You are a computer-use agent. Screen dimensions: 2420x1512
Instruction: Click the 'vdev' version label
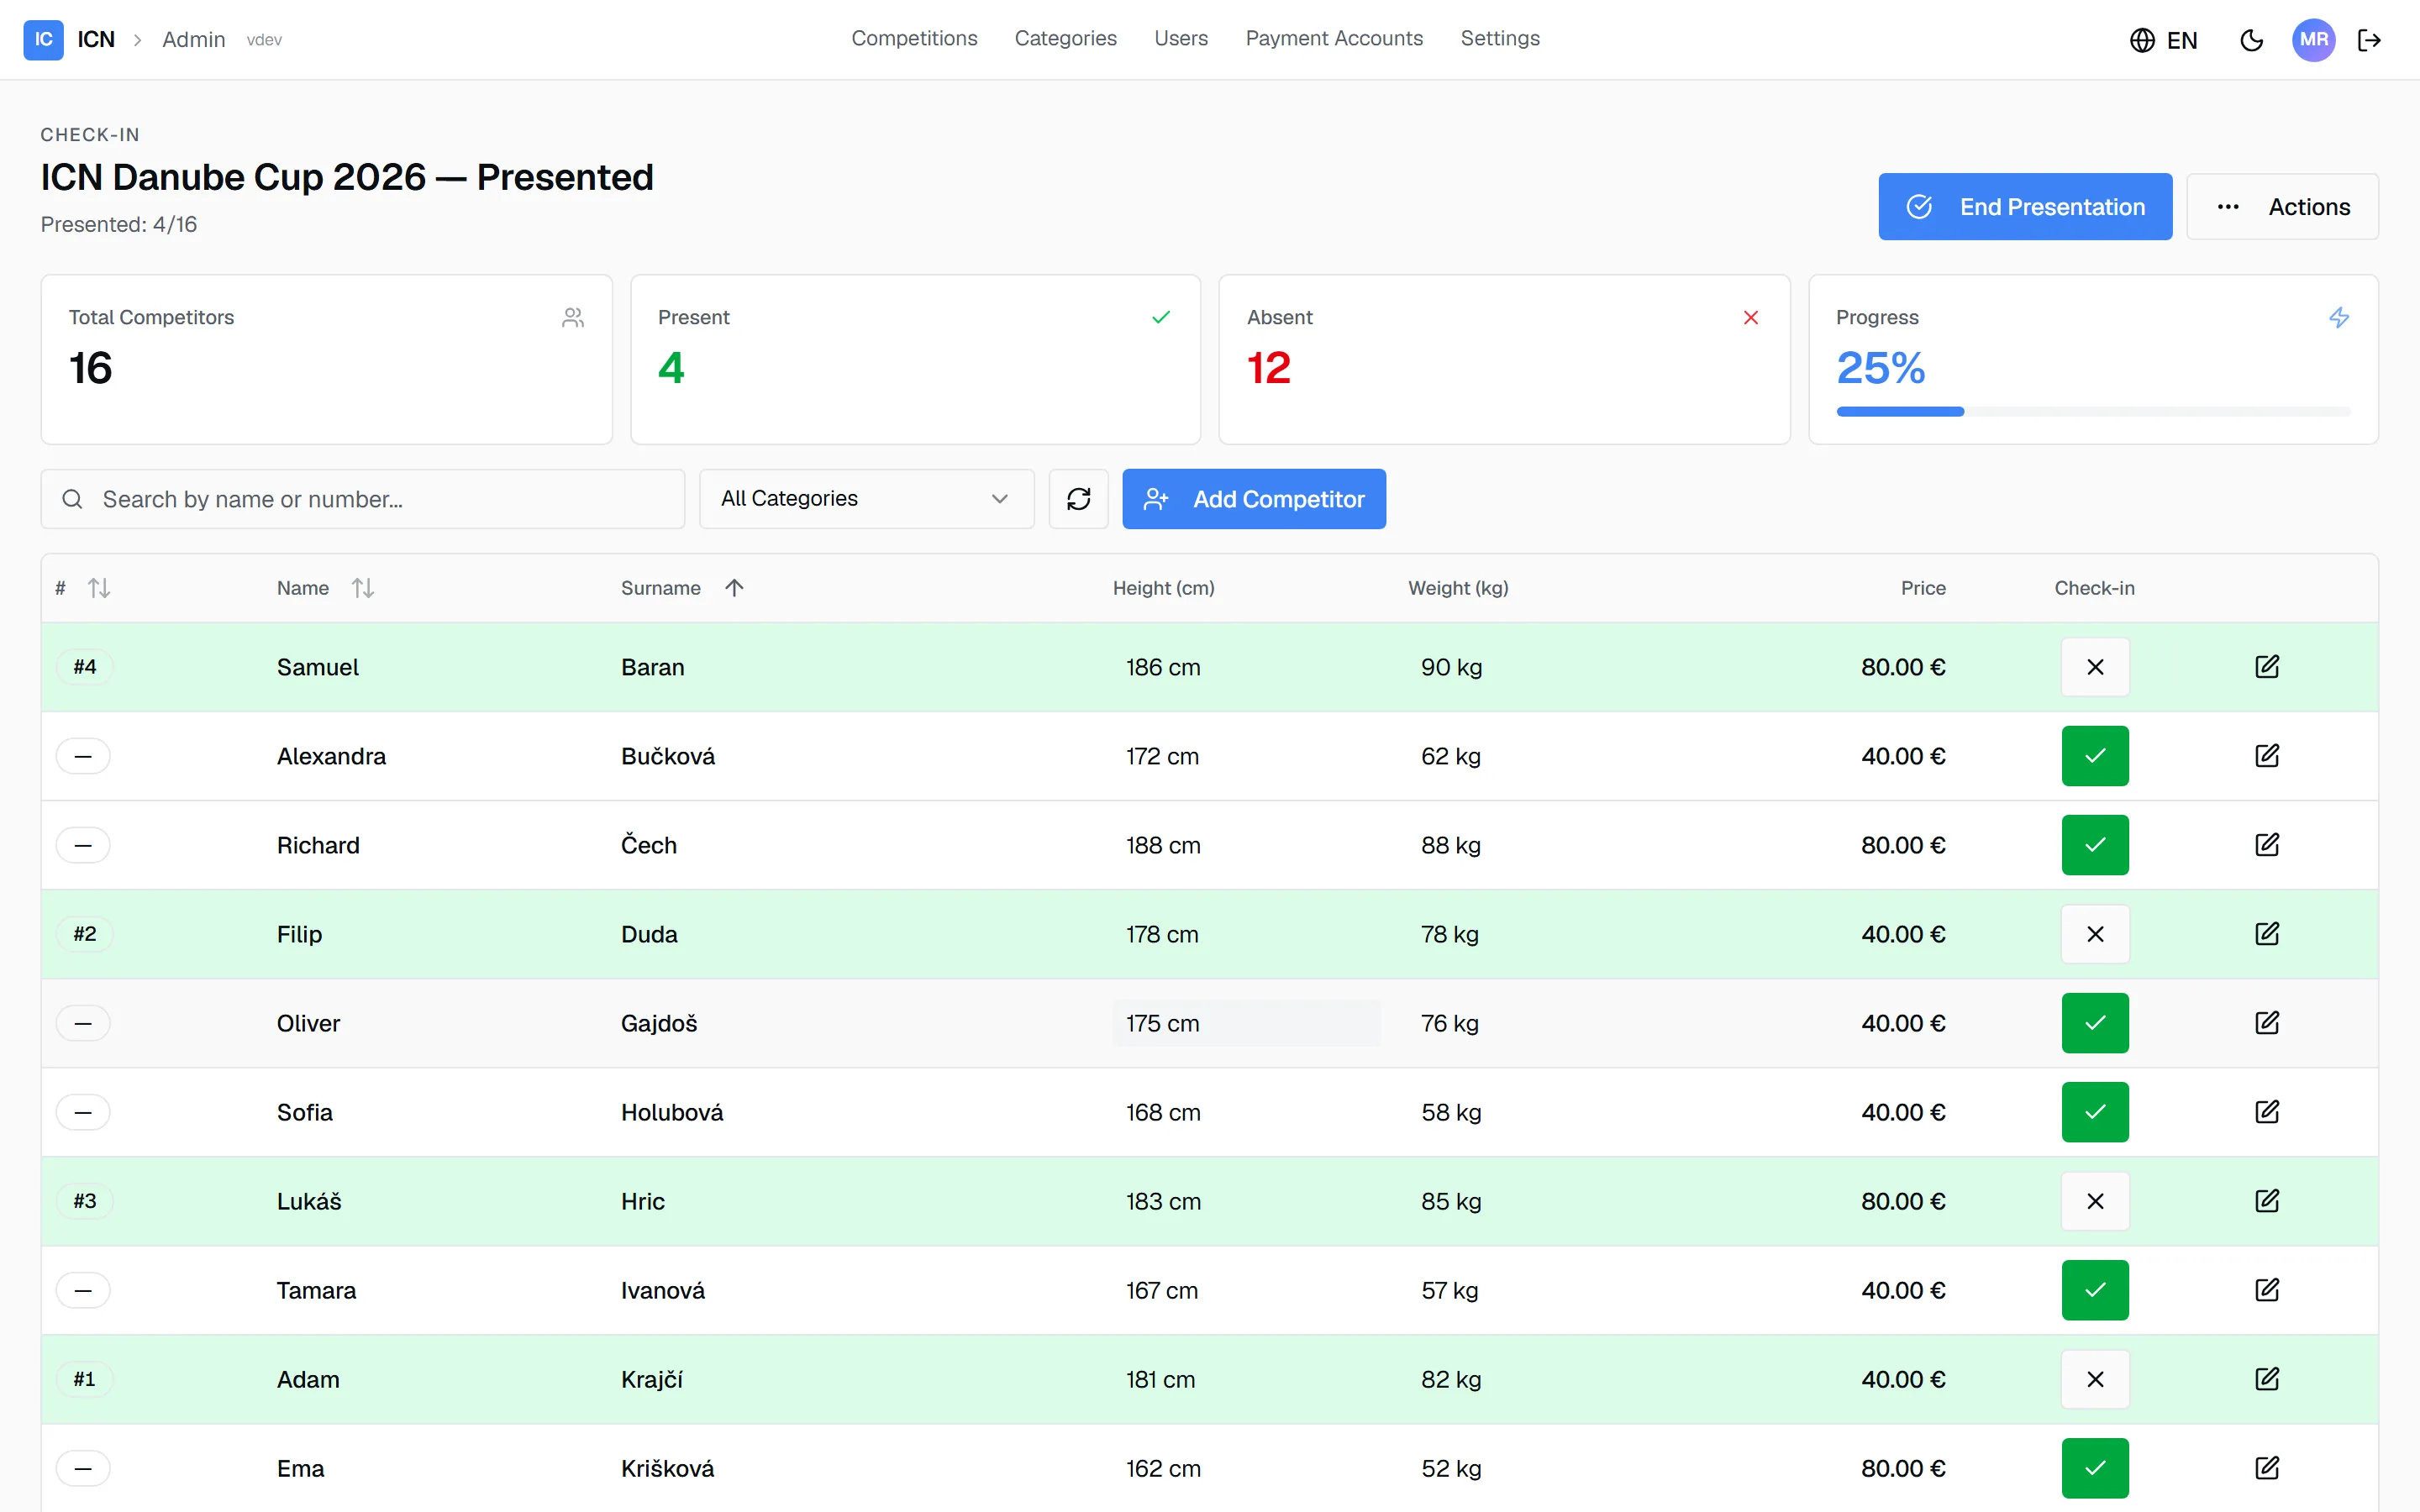pos(264,40)
